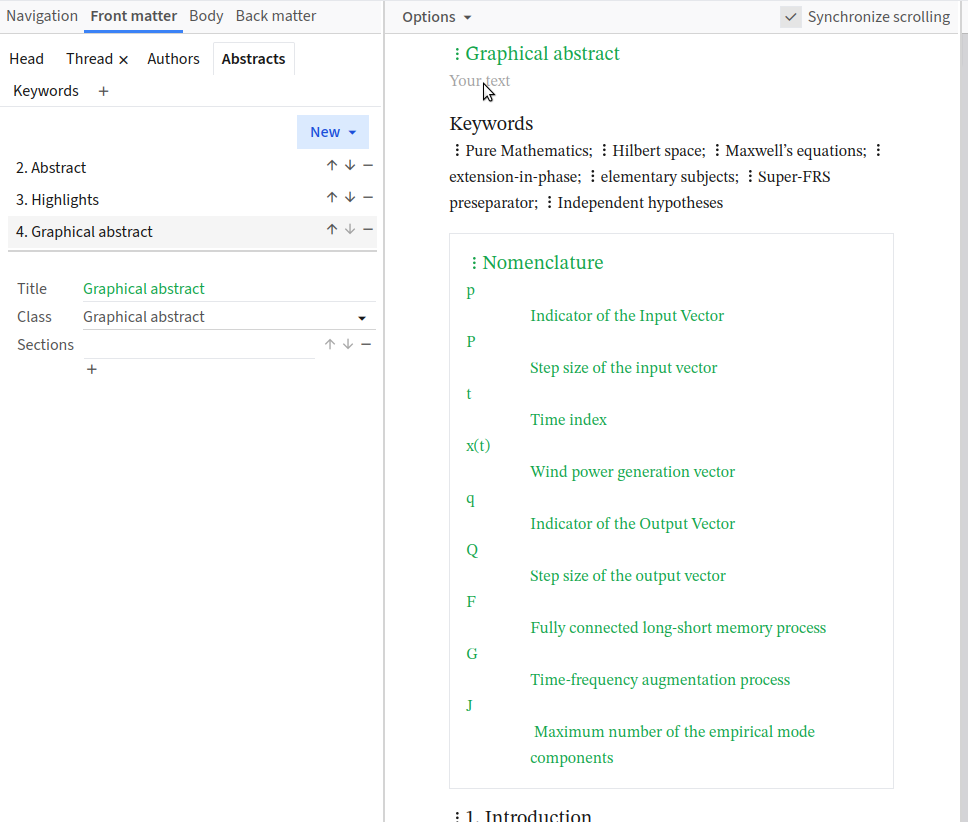Move Abstract item up with arrow
Screen dimensions: 968x822
pos(332,166)
